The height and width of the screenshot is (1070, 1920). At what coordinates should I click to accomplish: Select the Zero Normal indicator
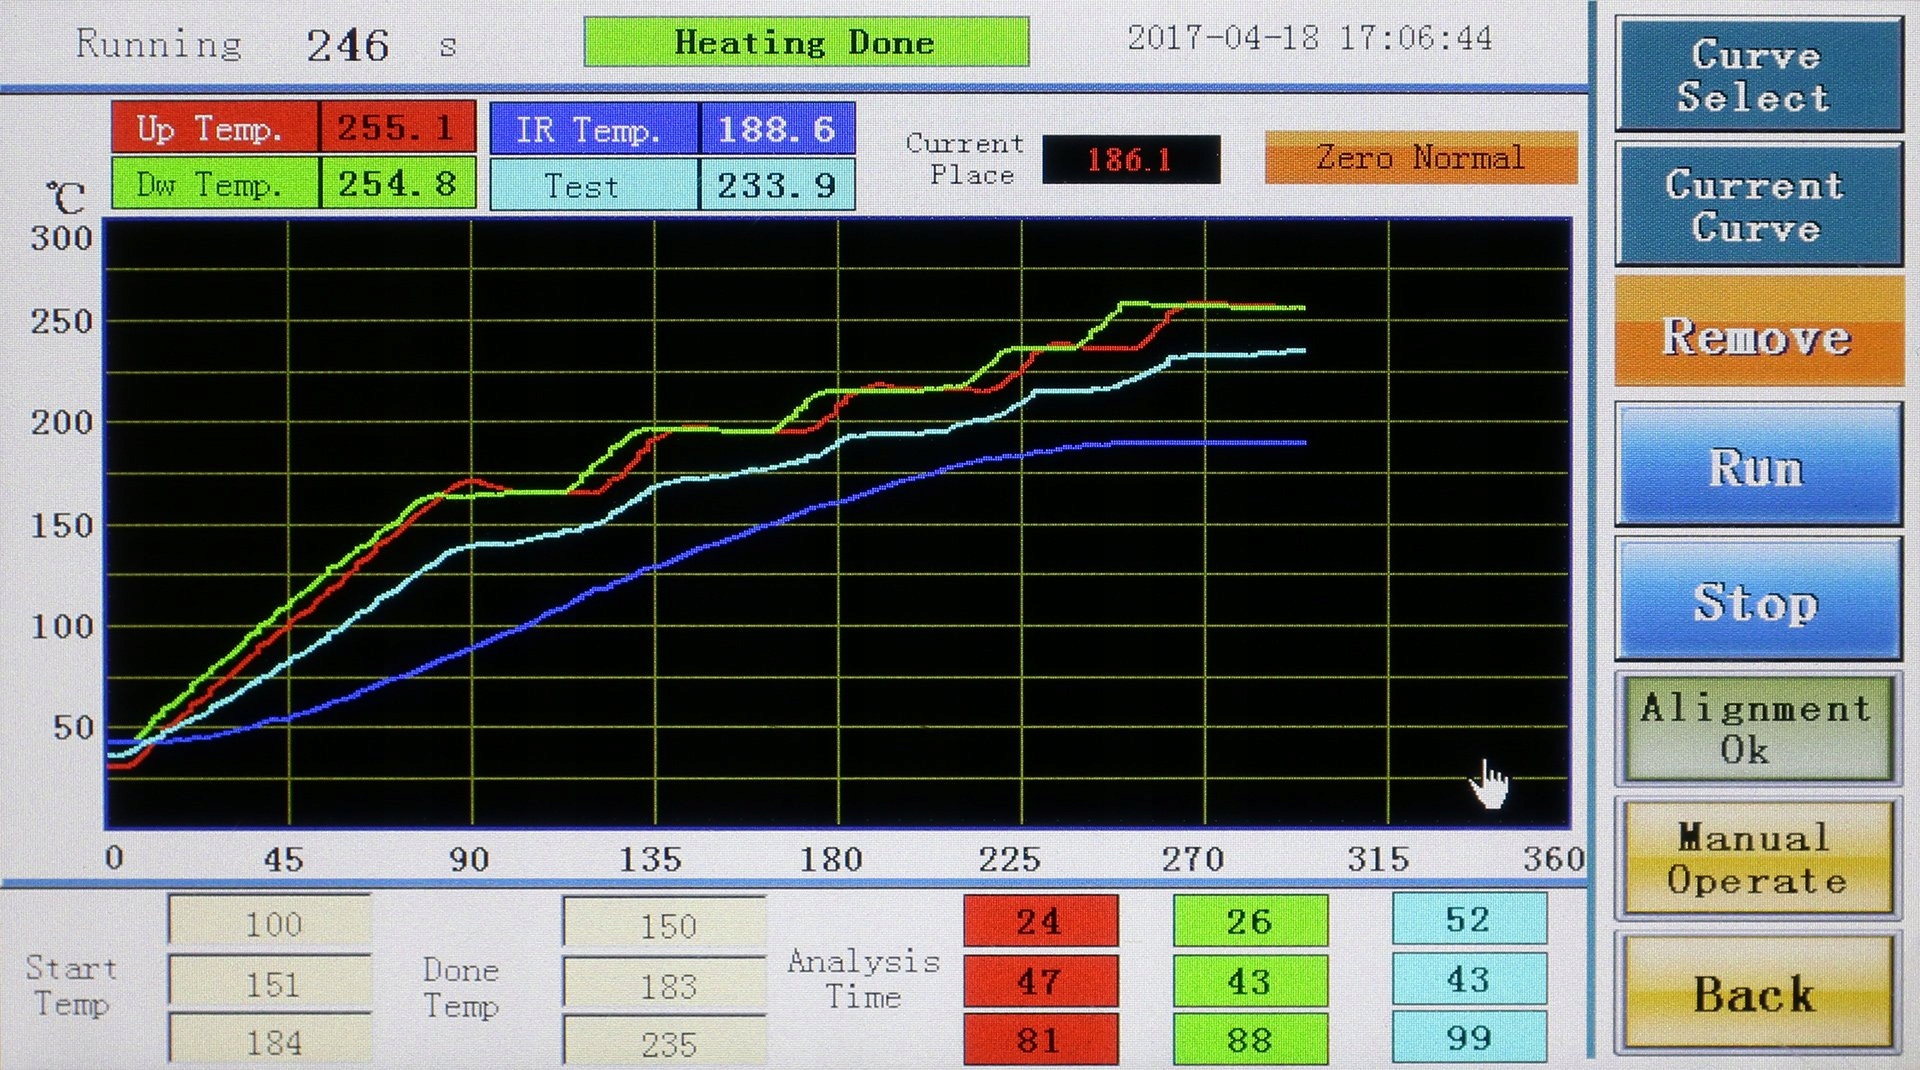(x=1420, y=158)
